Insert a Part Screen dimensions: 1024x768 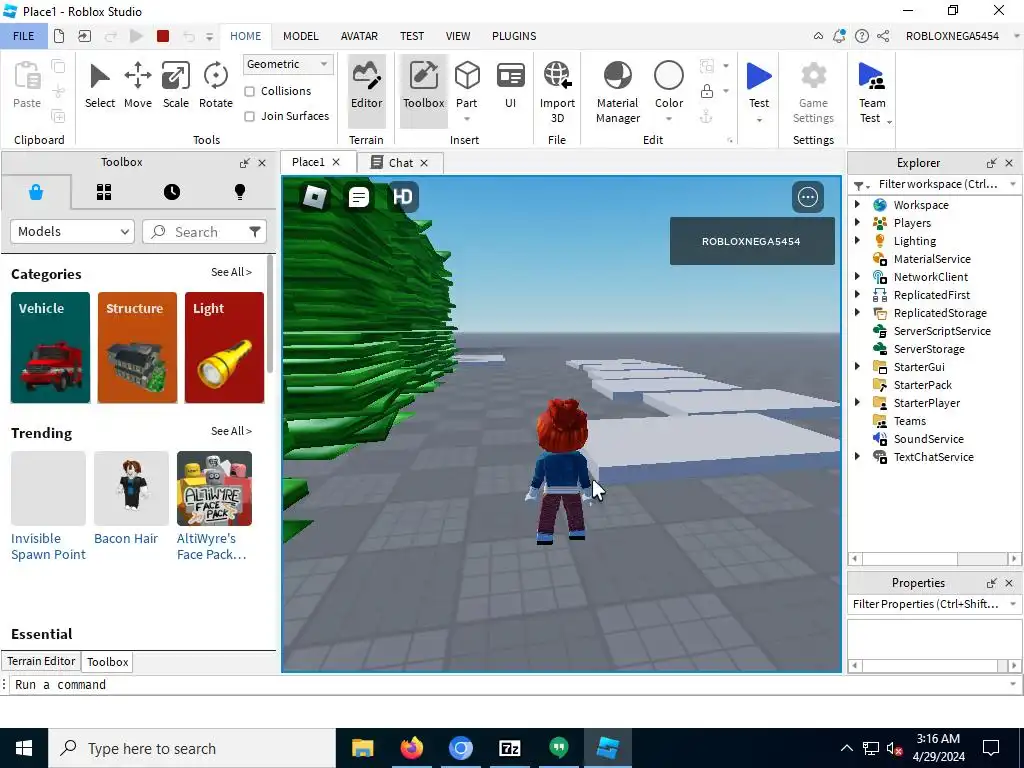[x=467, y=83]
